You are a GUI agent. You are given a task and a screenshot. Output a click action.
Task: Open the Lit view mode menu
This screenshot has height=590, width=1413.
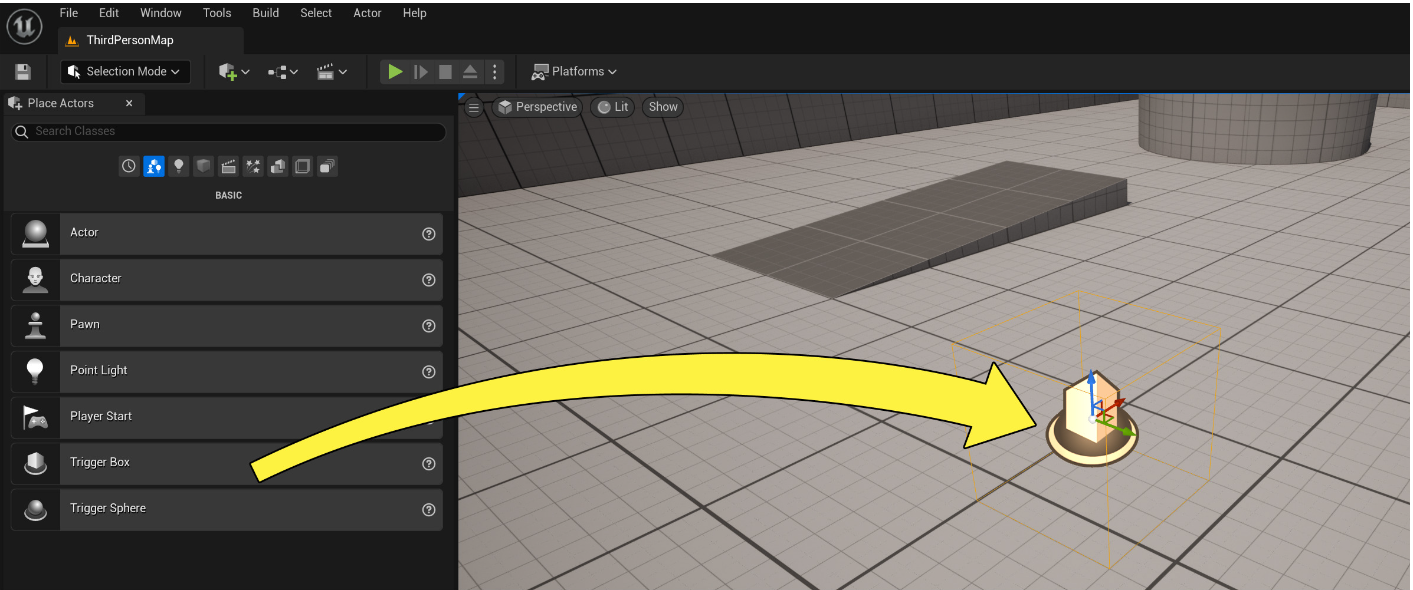[x=612, y=107]
